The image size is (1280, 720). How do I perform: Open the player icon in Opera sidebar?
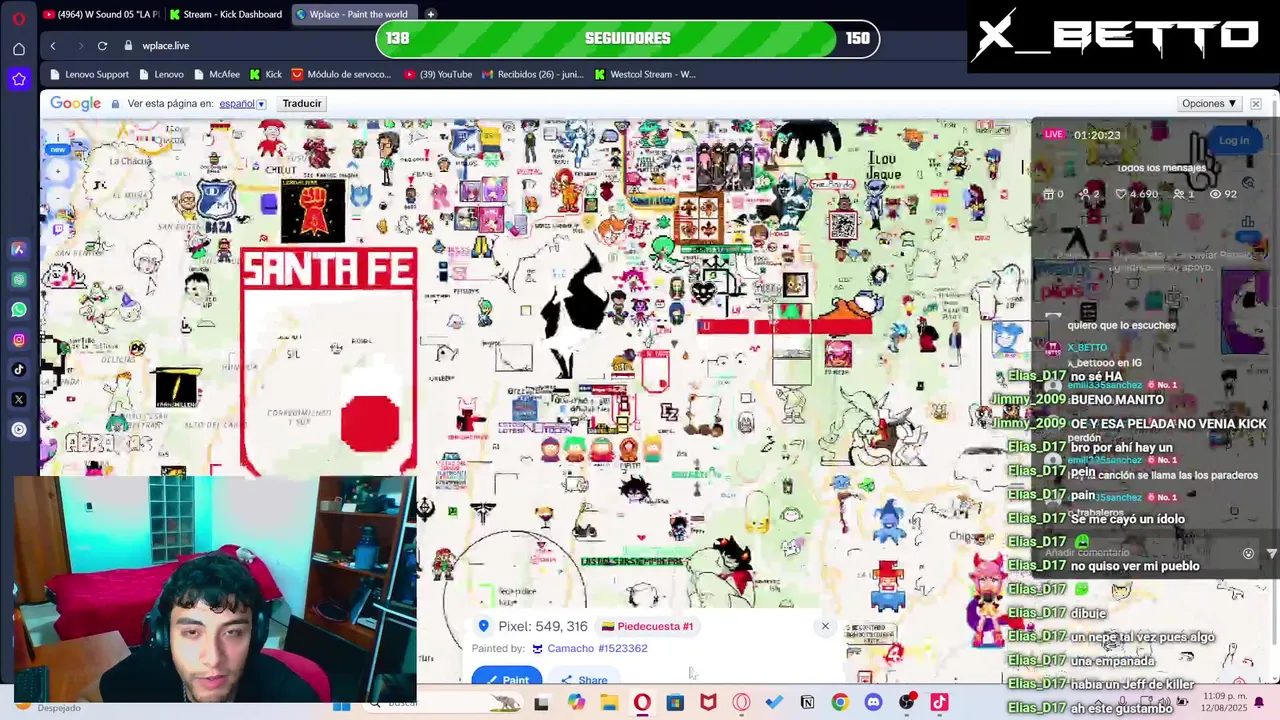coord(19,429)
